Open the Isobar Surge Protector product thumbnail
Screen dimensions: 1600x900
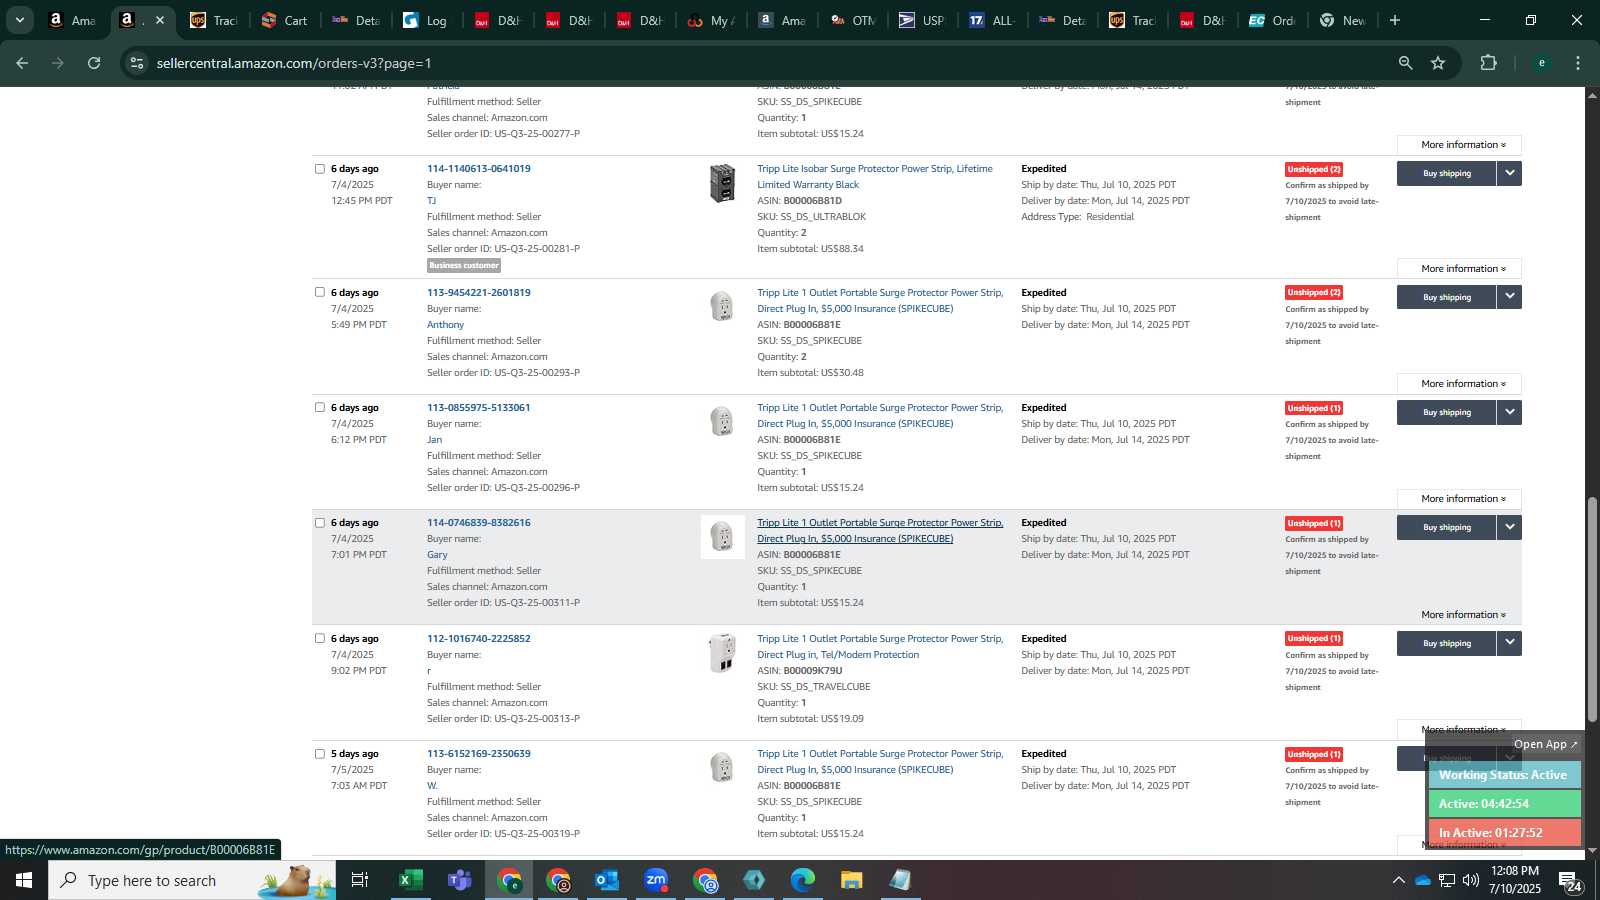coord(722,183)
